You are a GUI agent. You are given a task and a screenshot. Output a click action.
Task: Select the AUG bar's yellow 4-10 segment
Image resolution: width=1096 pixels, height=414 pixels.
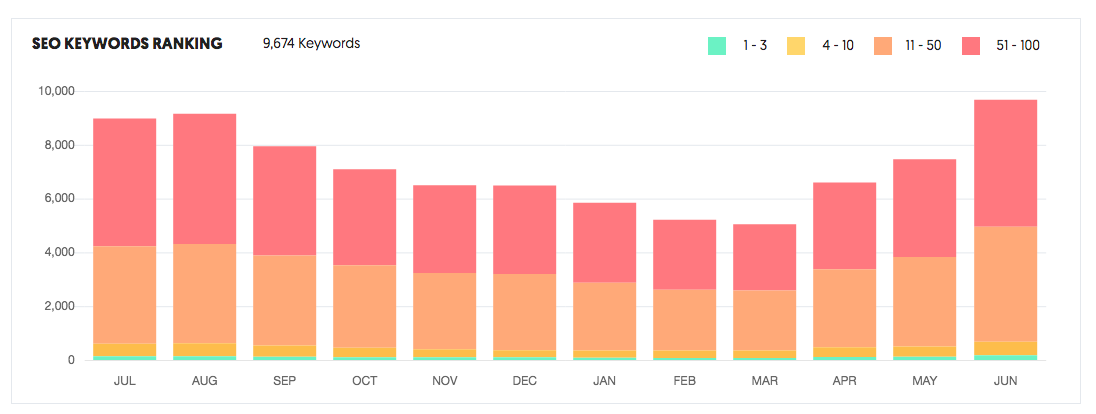(205, 350)
